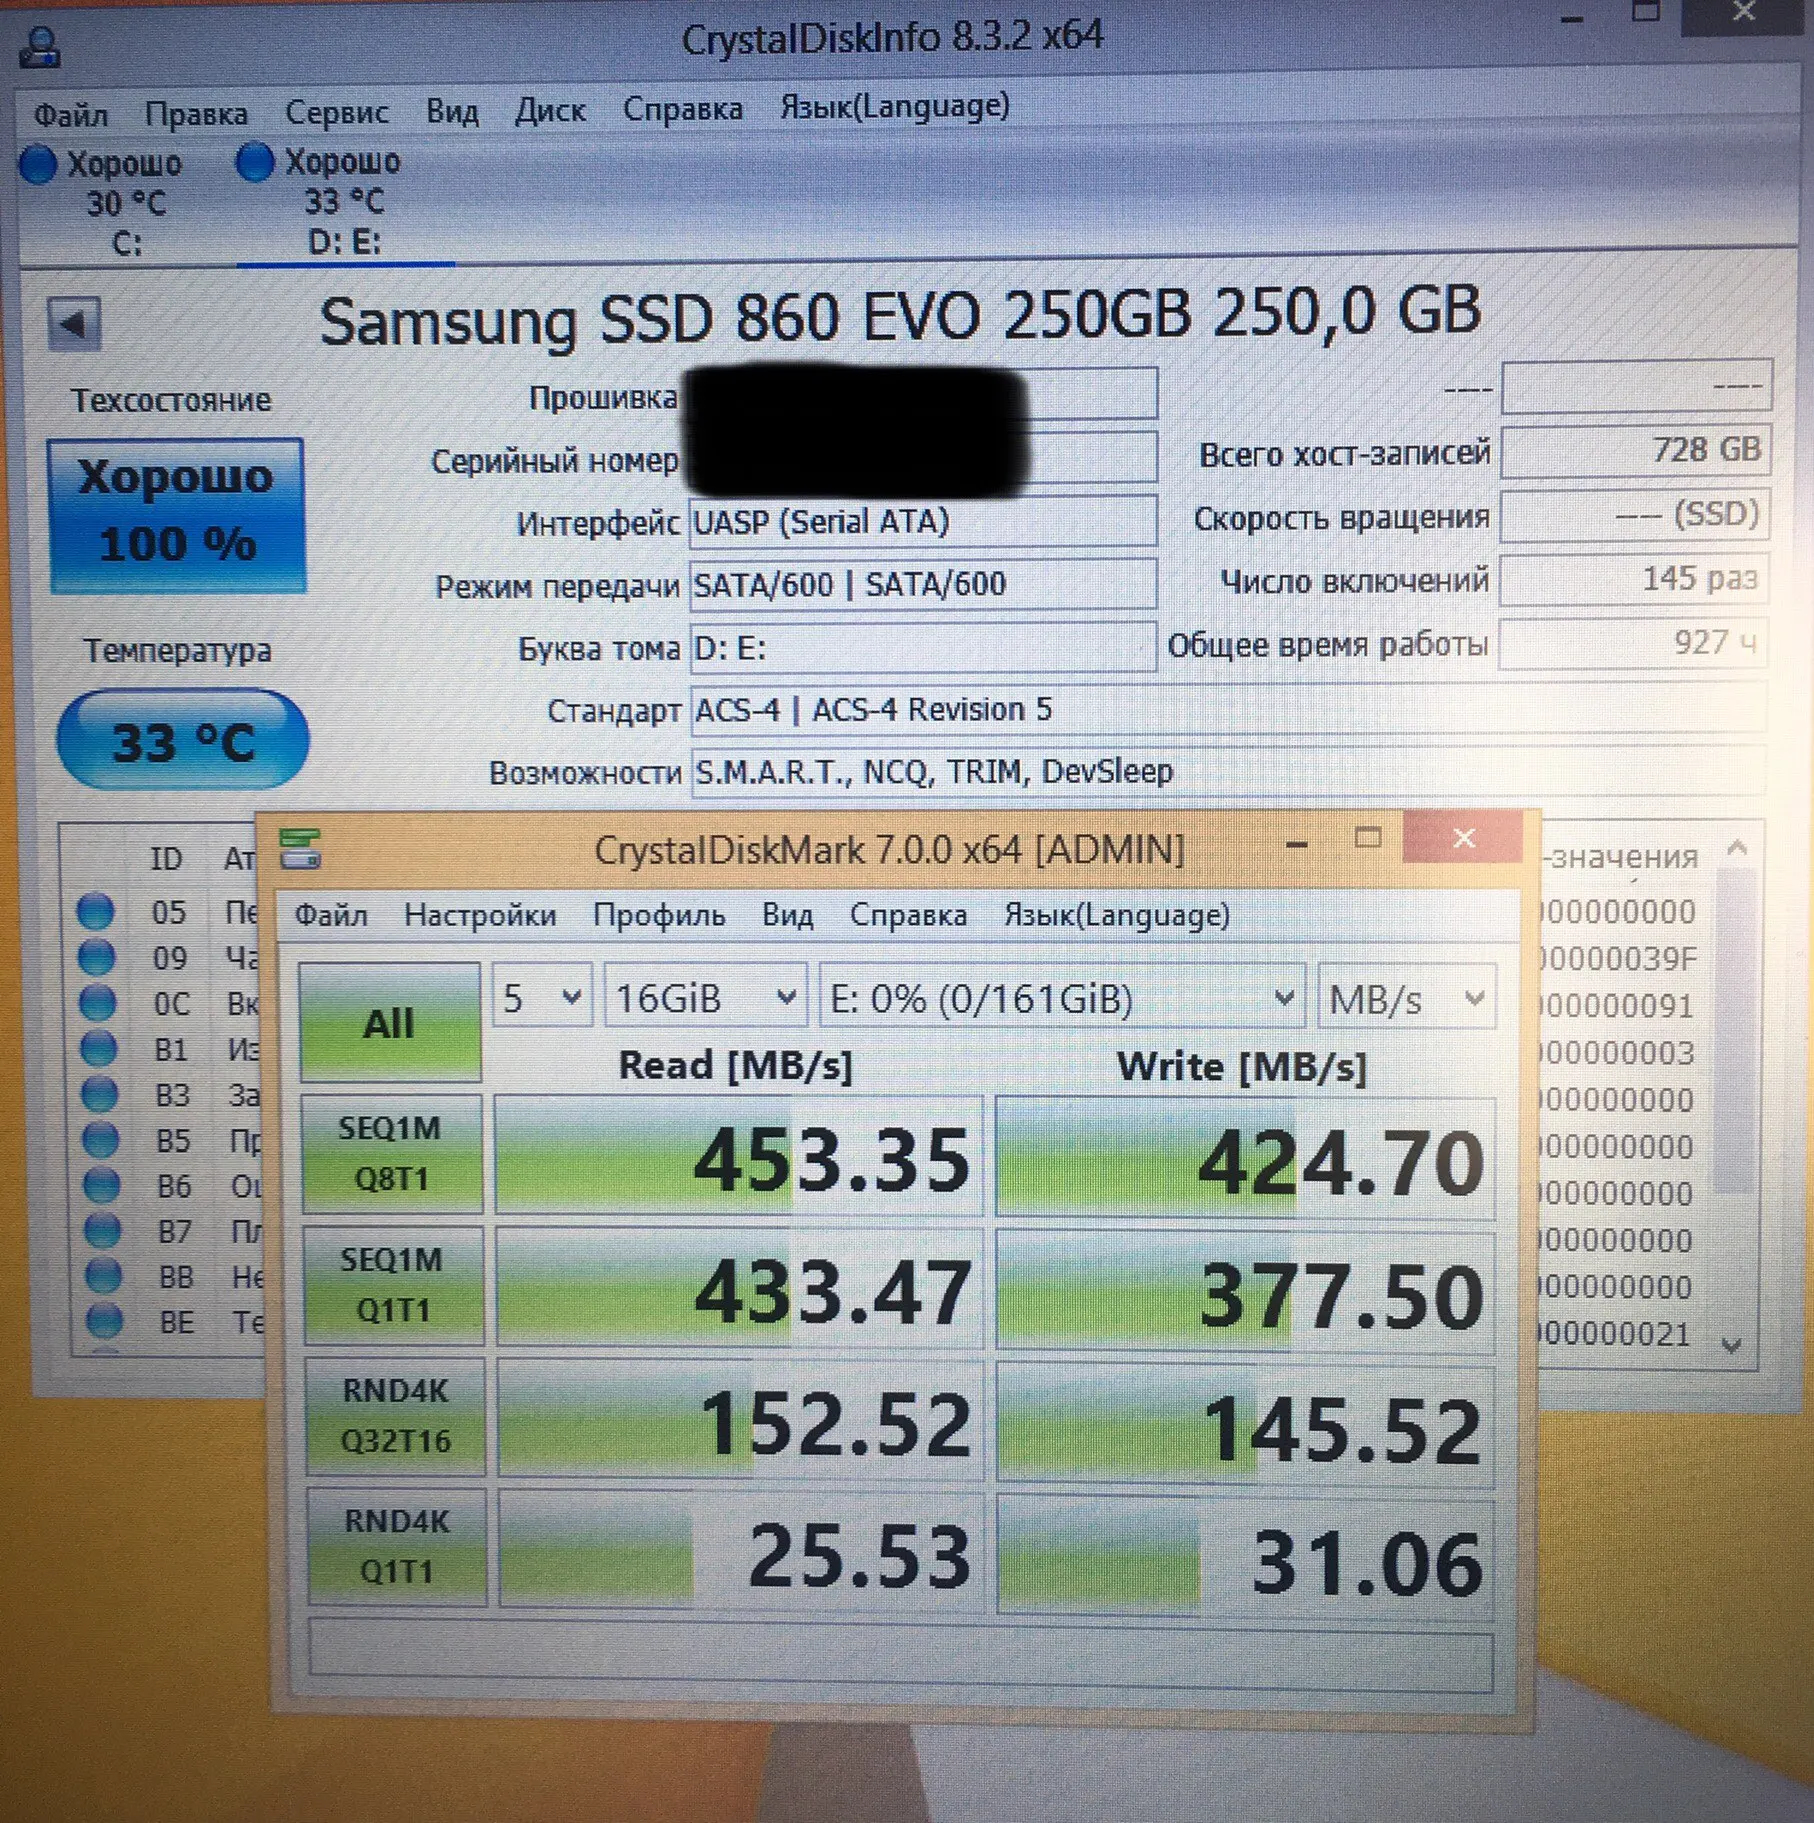The height and width of the screenshot is (1823, 1814).
Task: Click the RND4K Q32T16 write result 145.52
Action: (x=1246, y=1425)
